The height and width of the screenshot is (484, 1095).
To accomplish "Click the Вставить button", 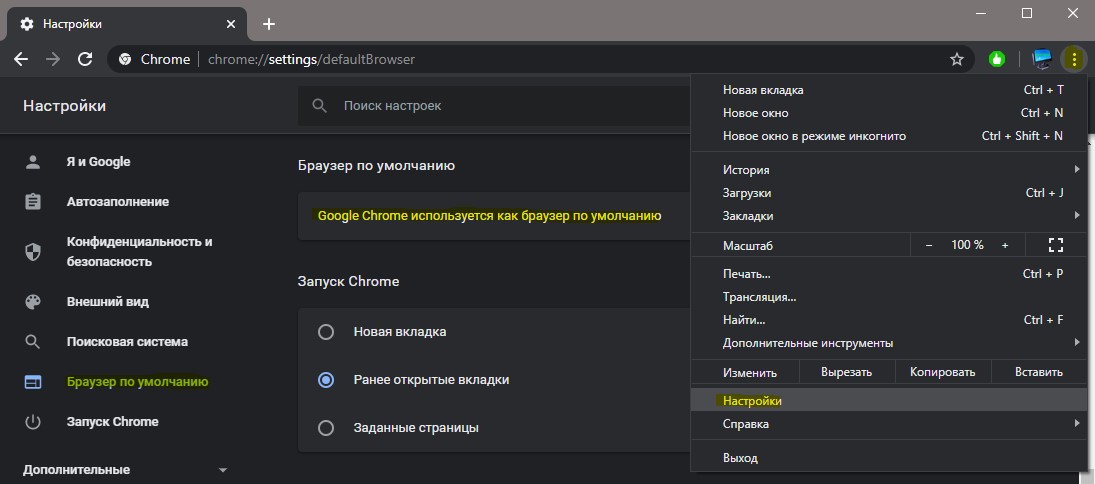I will click(x=1039, y=372).
